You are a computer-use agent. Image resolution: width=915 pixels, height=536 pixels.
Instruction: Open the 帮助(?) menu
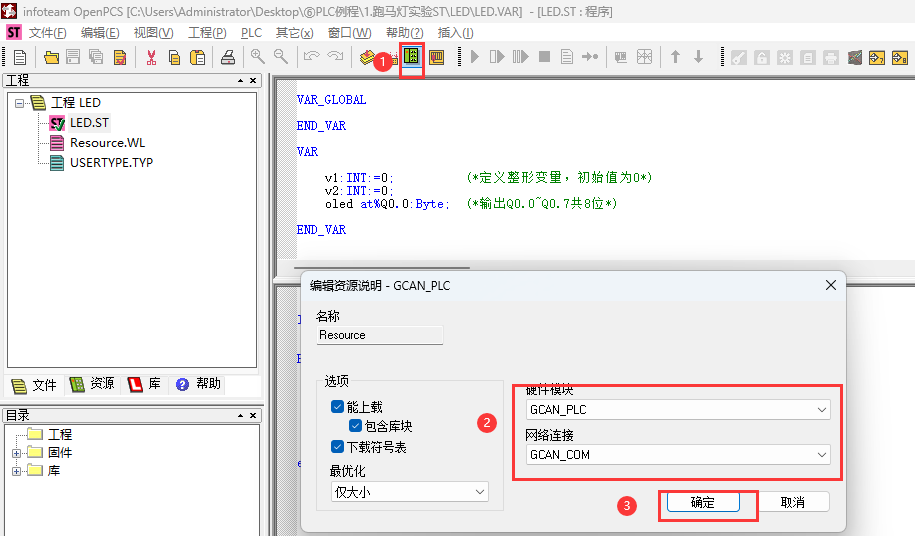(404, 33)
